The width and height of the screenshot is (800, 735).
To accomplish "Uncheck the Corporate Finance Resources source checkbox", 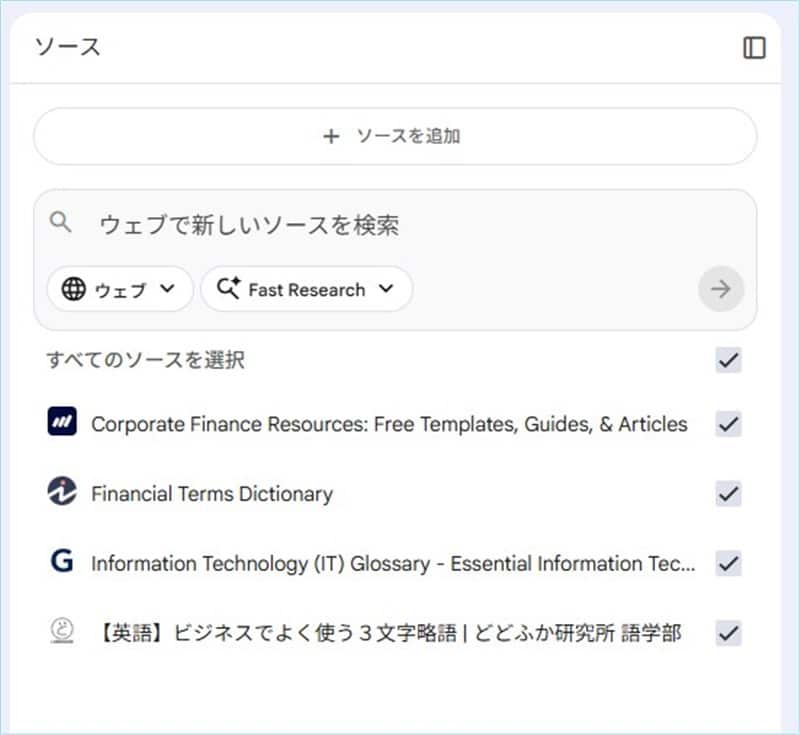I will [x=728, y=424].
